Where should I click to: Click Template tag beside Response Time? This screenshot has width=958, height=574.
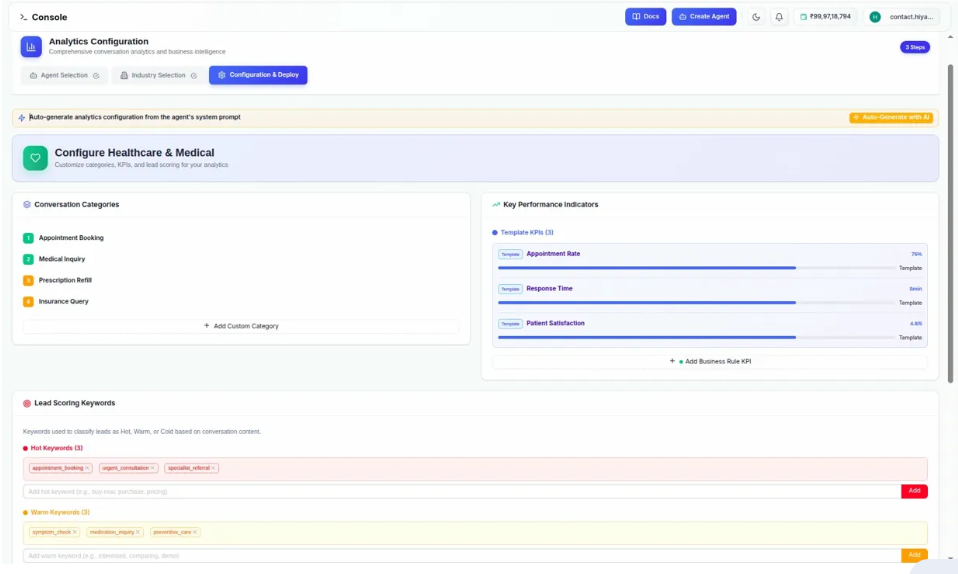[x=510, y=289]
